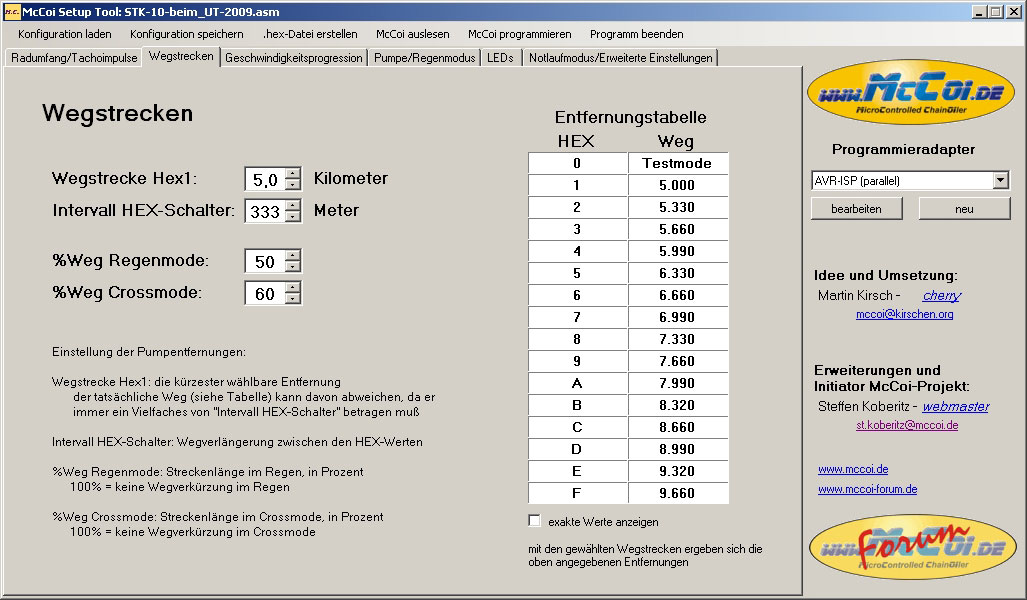The image size is (1027, 600).
Task: Select the 6.660 distance cell
Action: pyautogui.click(x=677, y=295)
